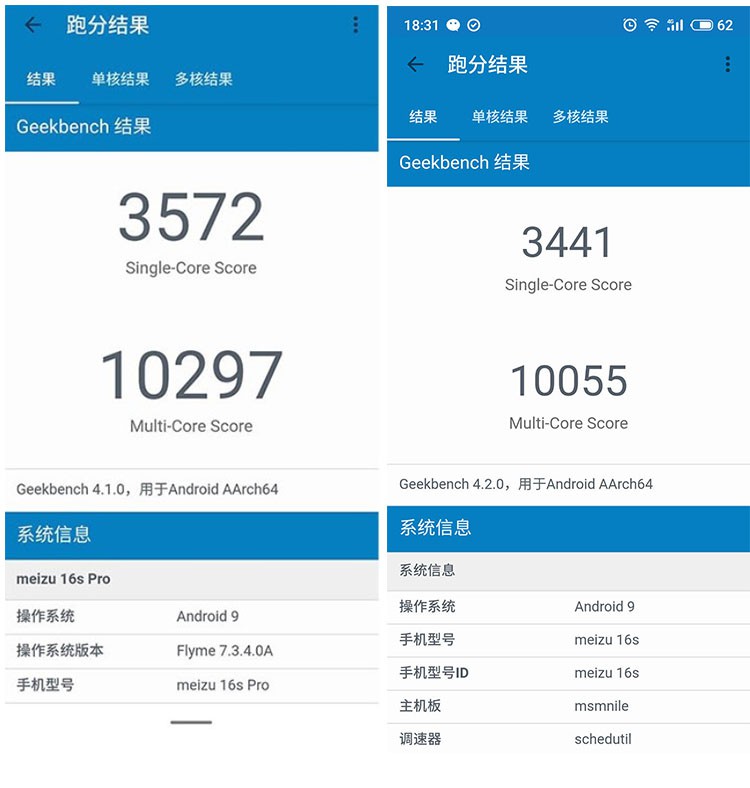The image size is (750, 788).
Task: Tap the home gesture bar at bottom
Action: point(191,722)
